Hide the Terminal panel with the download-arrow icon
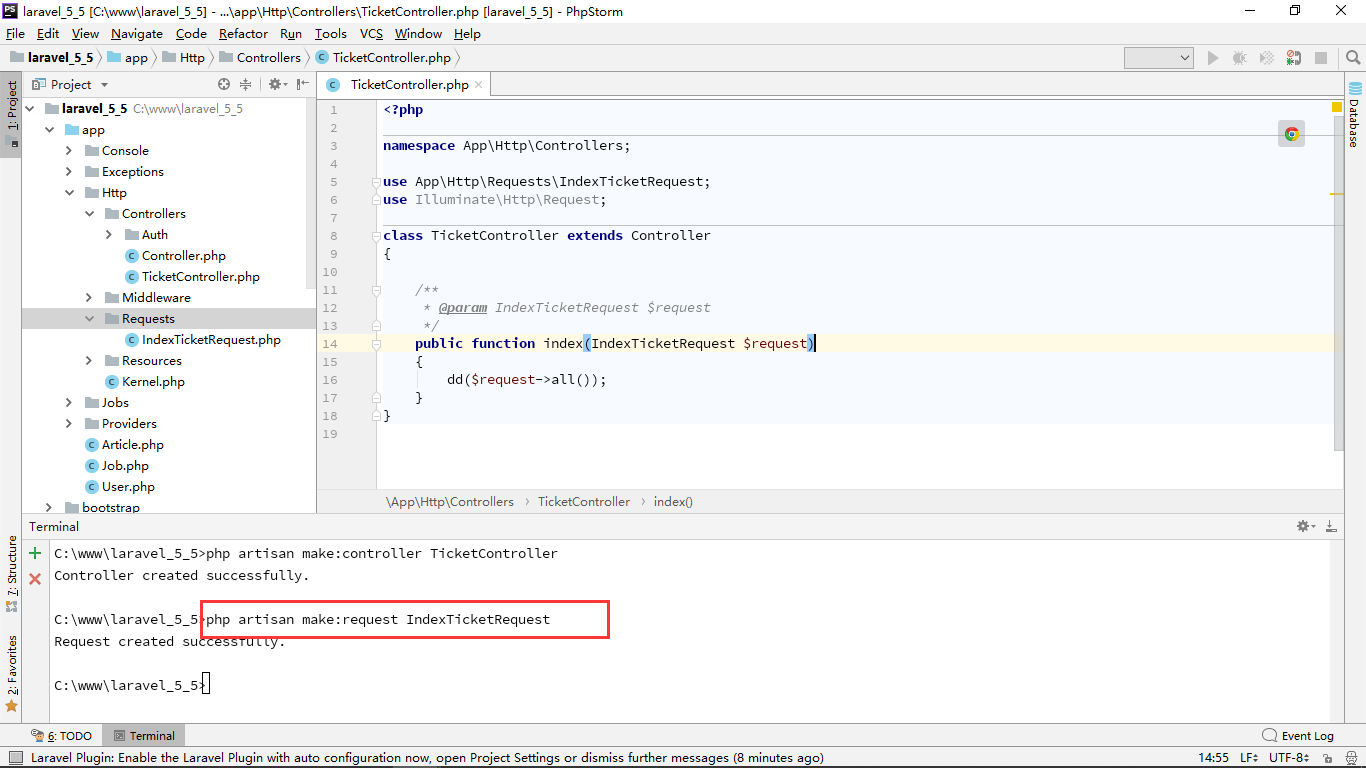The image size is (1366, 768). point(1331,526)
